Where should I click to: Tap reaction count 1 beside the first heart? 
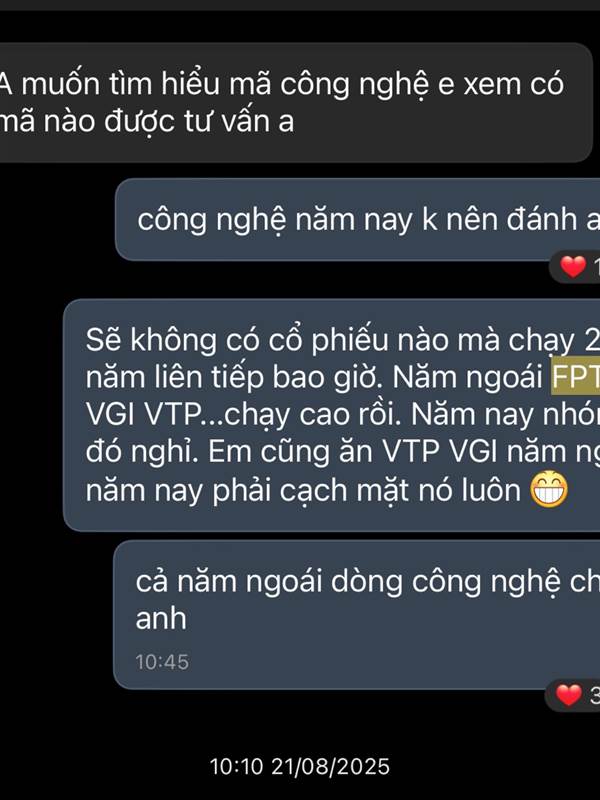(595, 267)
